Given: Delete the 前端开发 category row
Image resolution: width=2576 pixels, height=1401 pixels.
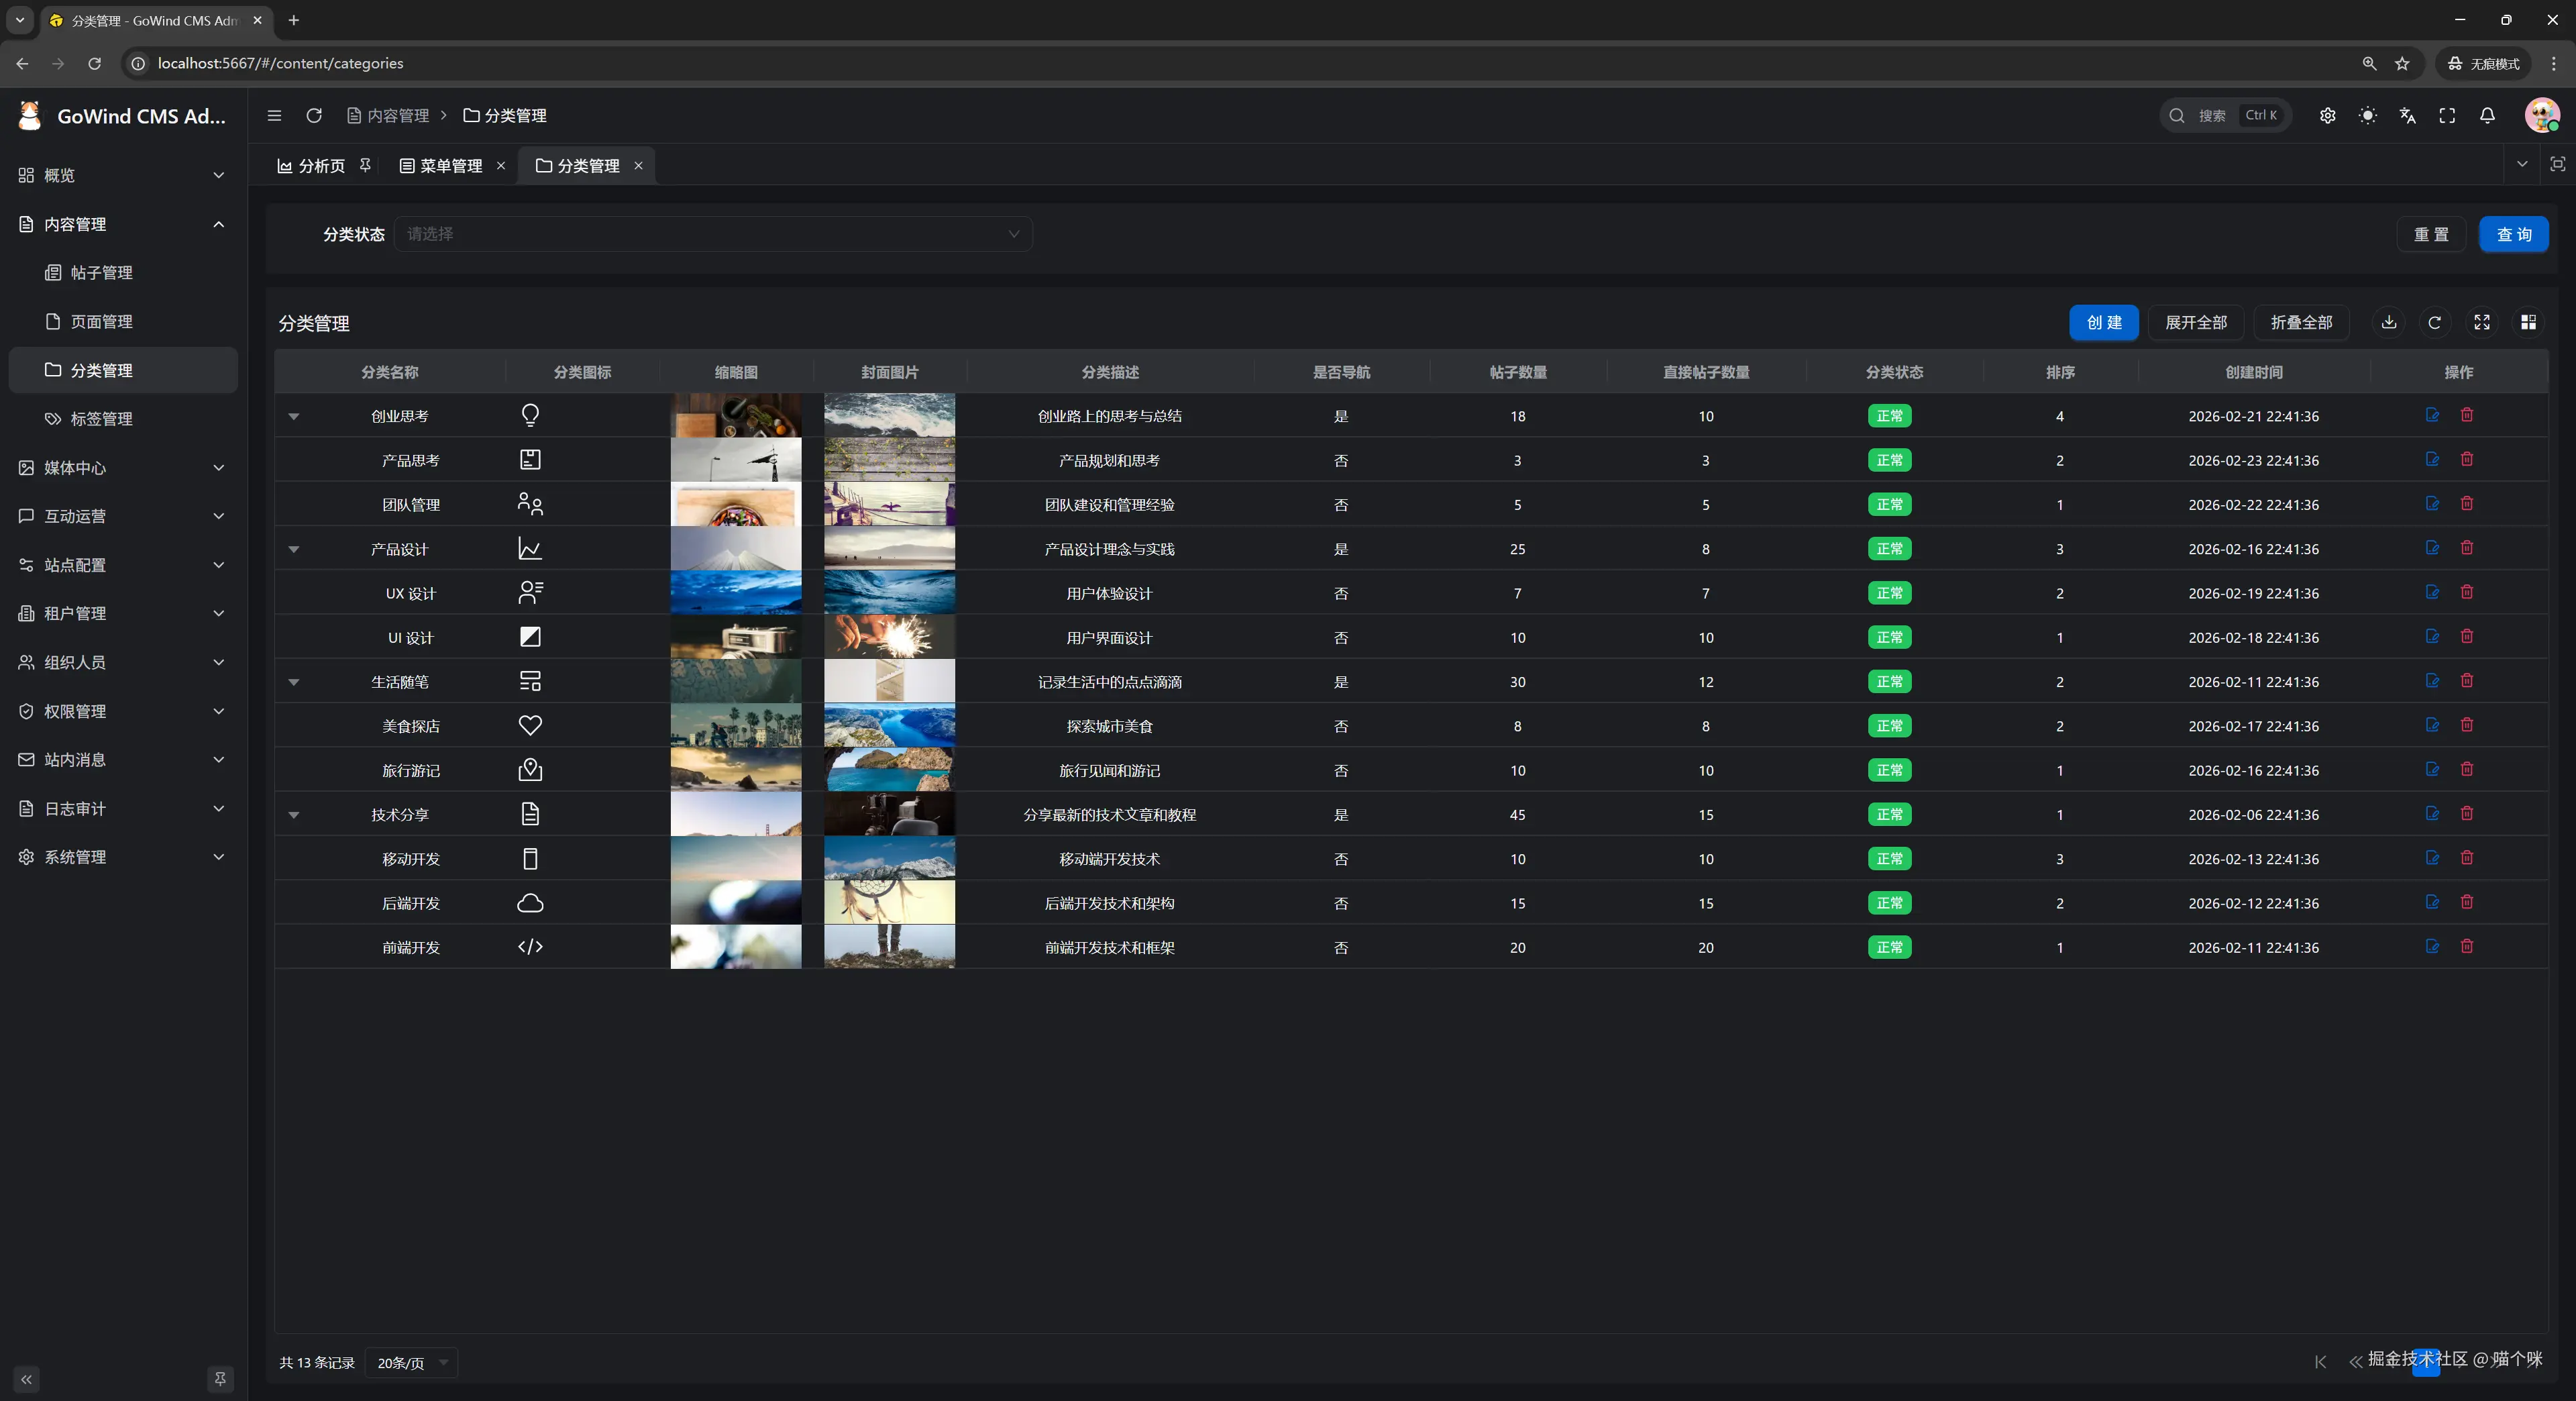Looking at the screenshot, I should click(x=2466, y=946).
